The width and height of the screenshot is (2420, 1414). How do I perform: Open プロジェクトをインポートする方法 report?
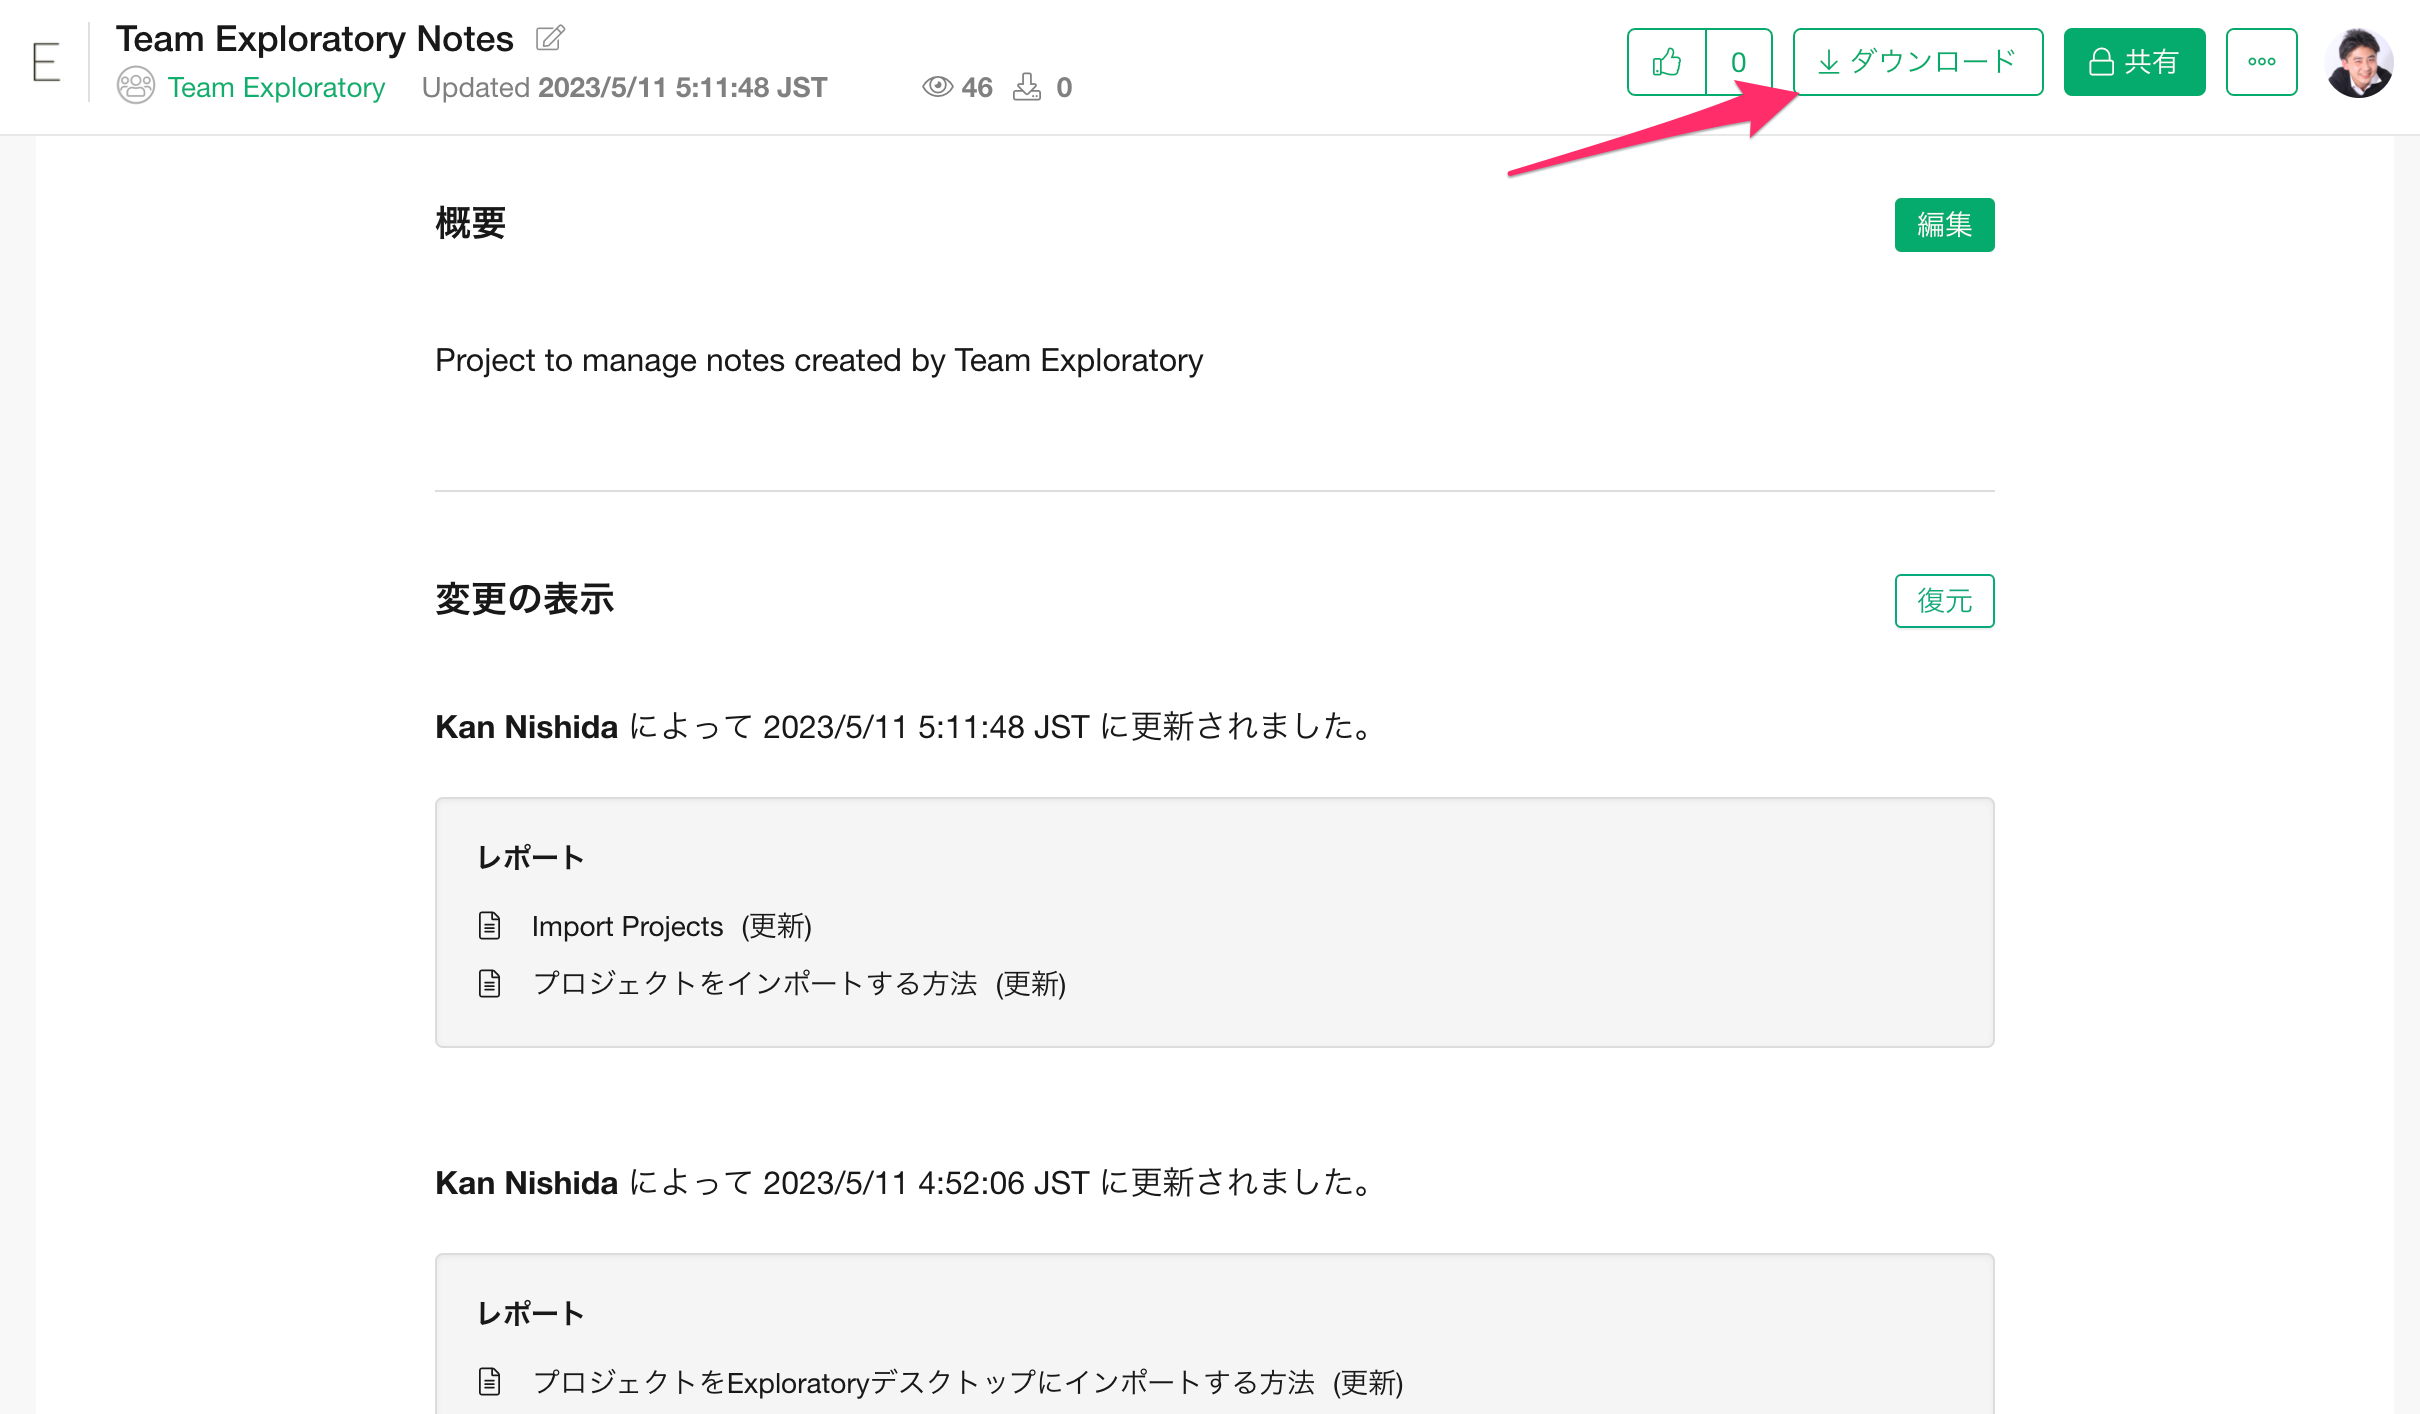pyautogui.click(x=755, y=984)
